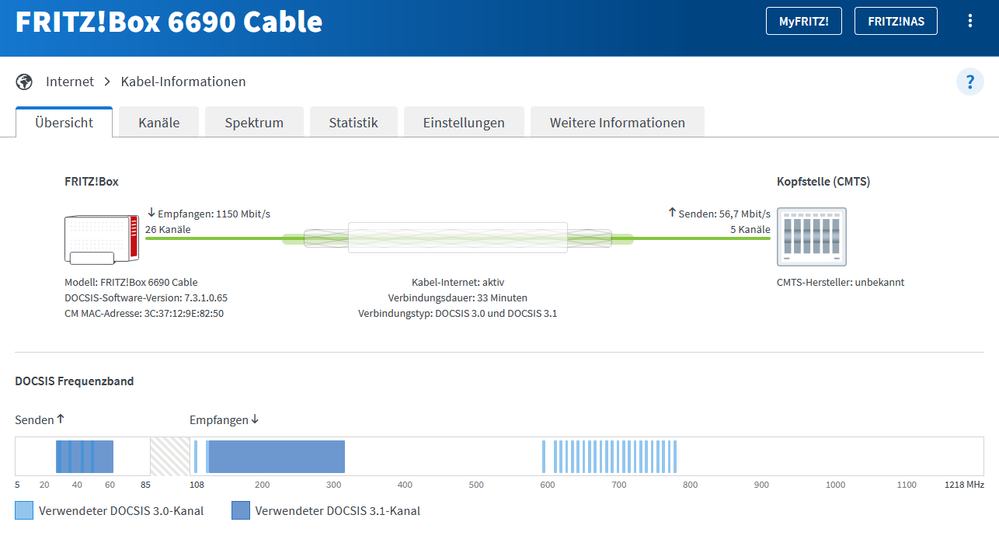The height and width of the screenshot is (539, 999).
Task: Click the hatched guard band near 85 MHz
Action: tap(169, 456)
